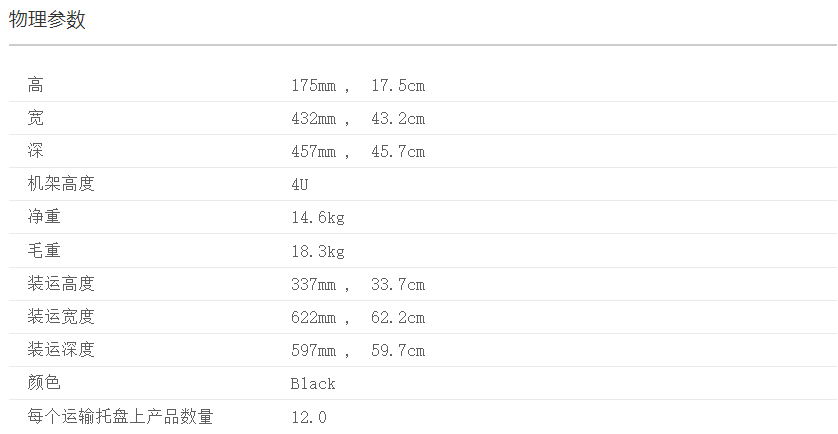Click the Black color value
Screen dimensions: 838x434
point(313,384)
